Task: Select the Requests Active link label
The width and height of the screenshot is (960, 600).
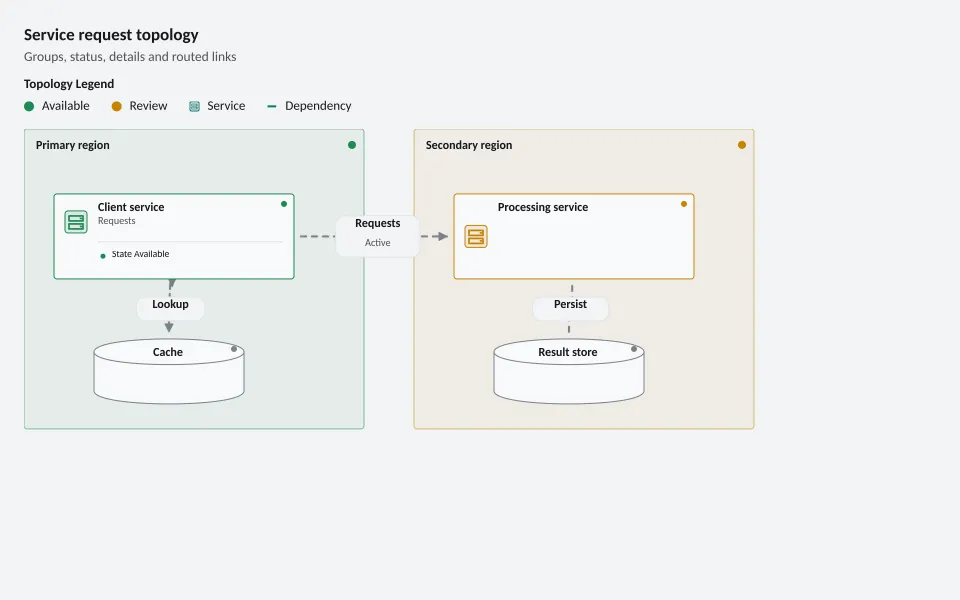Action: click(x=378, y=236)
